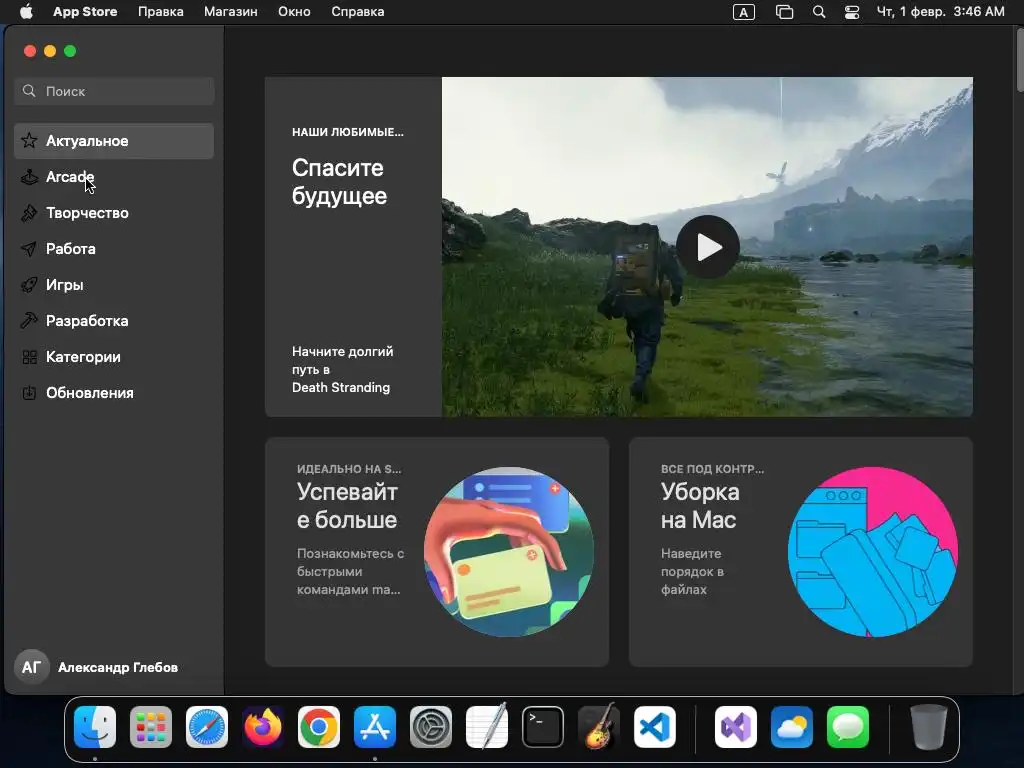Open the Игры rocket icon
1024x768 pixels.
29,285
